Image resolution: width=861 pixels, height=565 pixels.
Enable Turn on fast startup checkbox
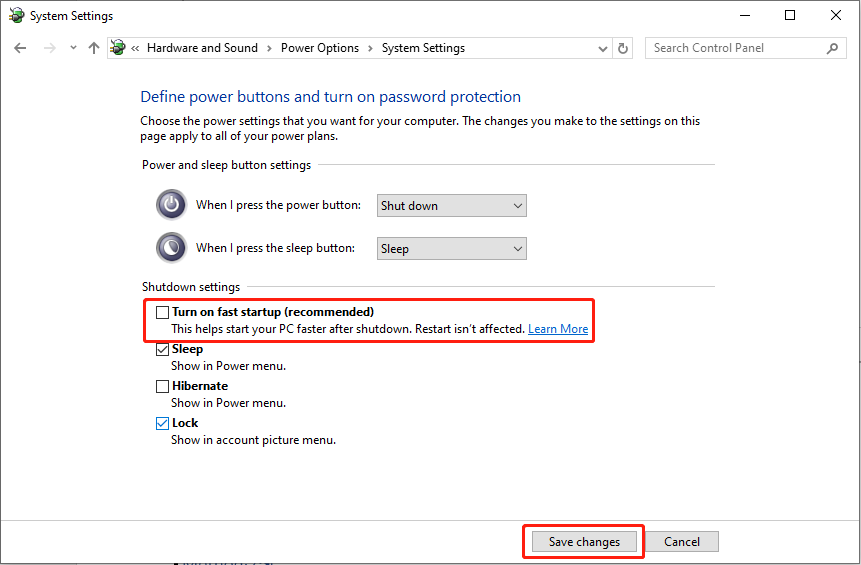tap(162, 312)
